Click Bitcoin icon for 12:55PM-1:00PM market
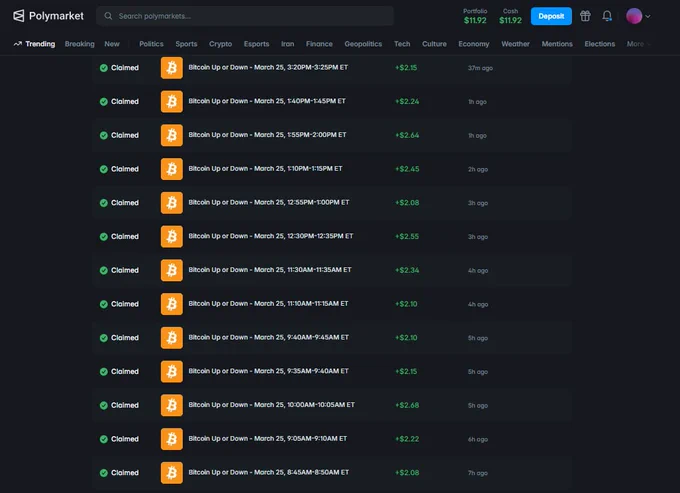The width and height of the screenshot is (680, 493). click(x=172, y=203)
